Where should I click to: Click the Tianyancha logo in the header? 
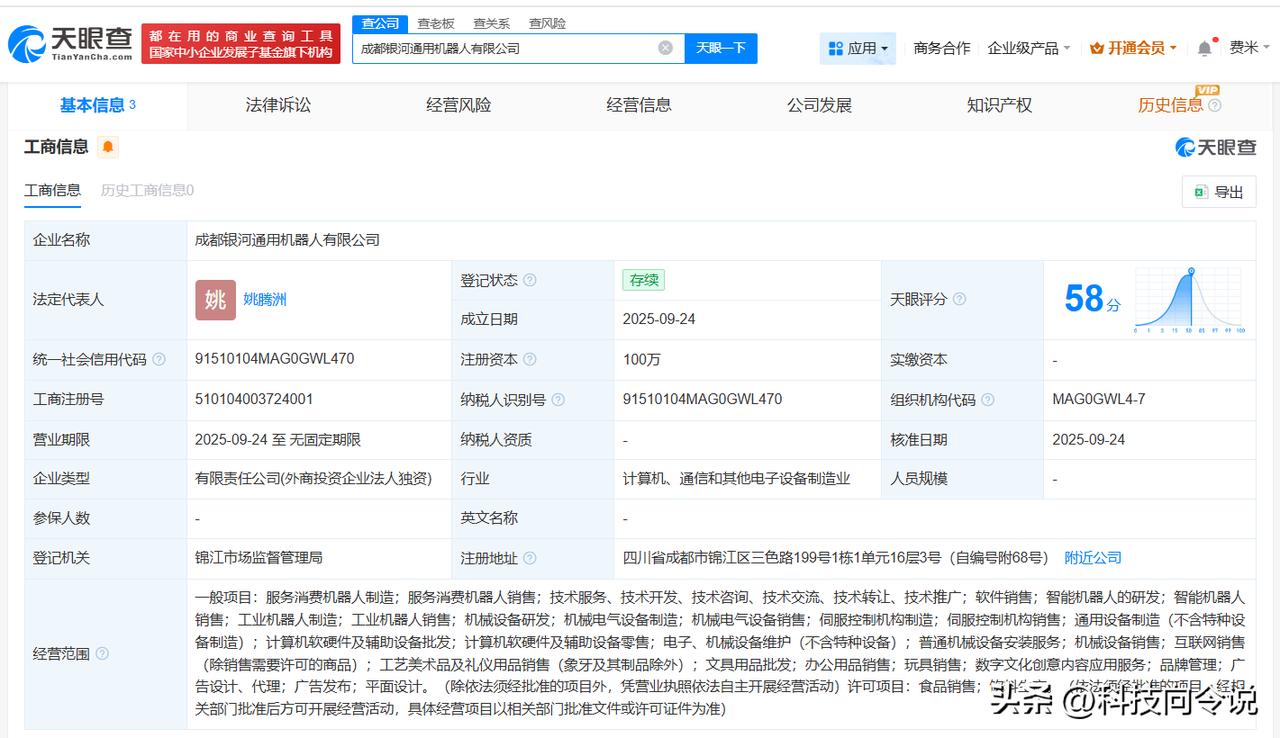(70, 43)
